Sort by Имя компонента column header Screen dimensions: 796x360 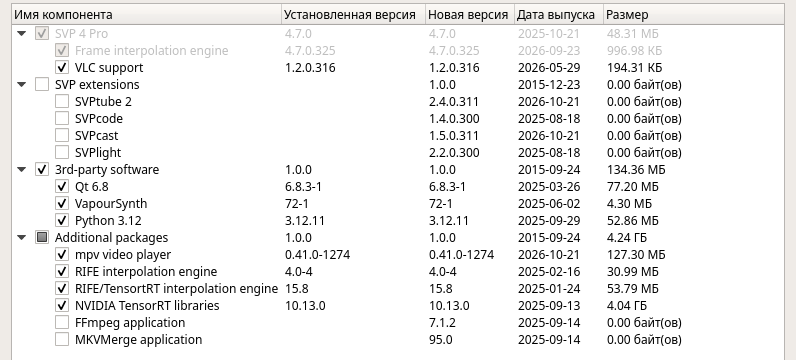point(146,15)
